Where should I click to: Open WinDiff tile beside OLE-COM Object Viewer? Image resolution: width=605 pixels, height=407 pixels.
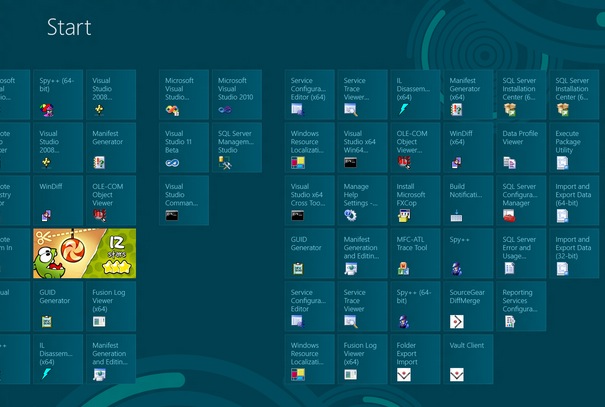tap(58, 200)
